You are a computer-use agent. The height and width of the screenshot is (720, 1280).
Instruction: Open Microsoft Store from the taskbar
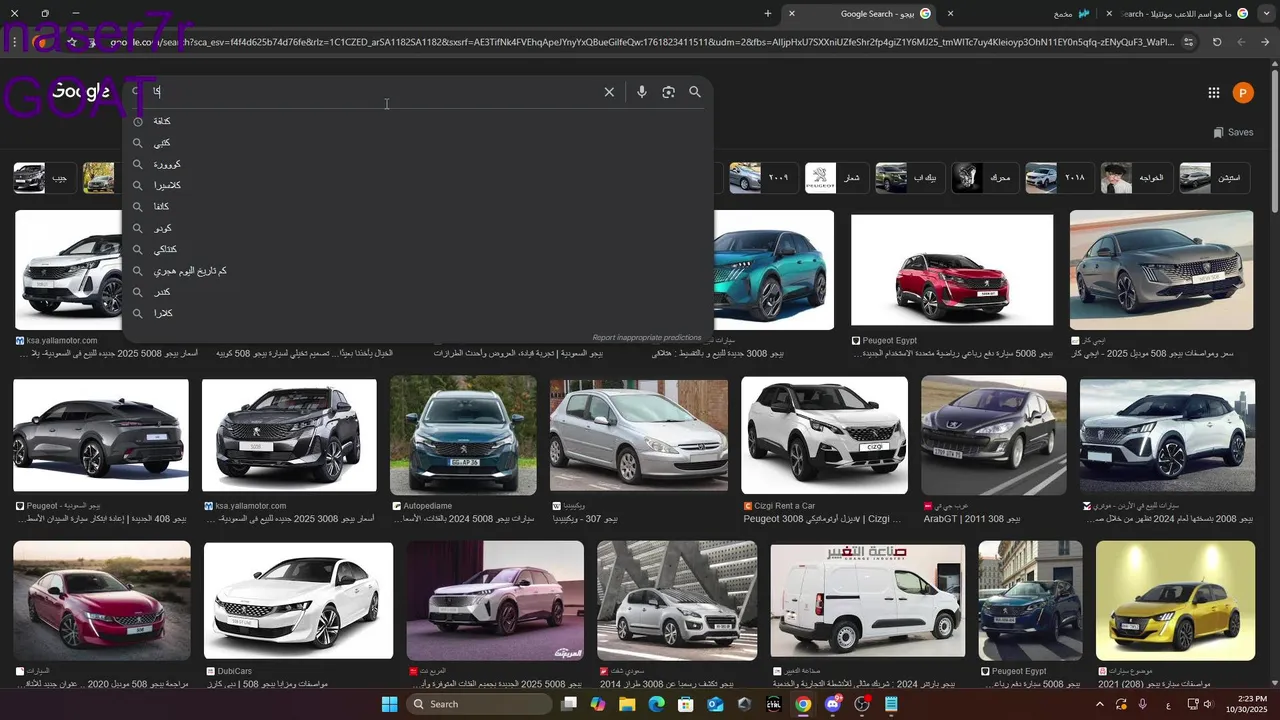coord(686,704)
